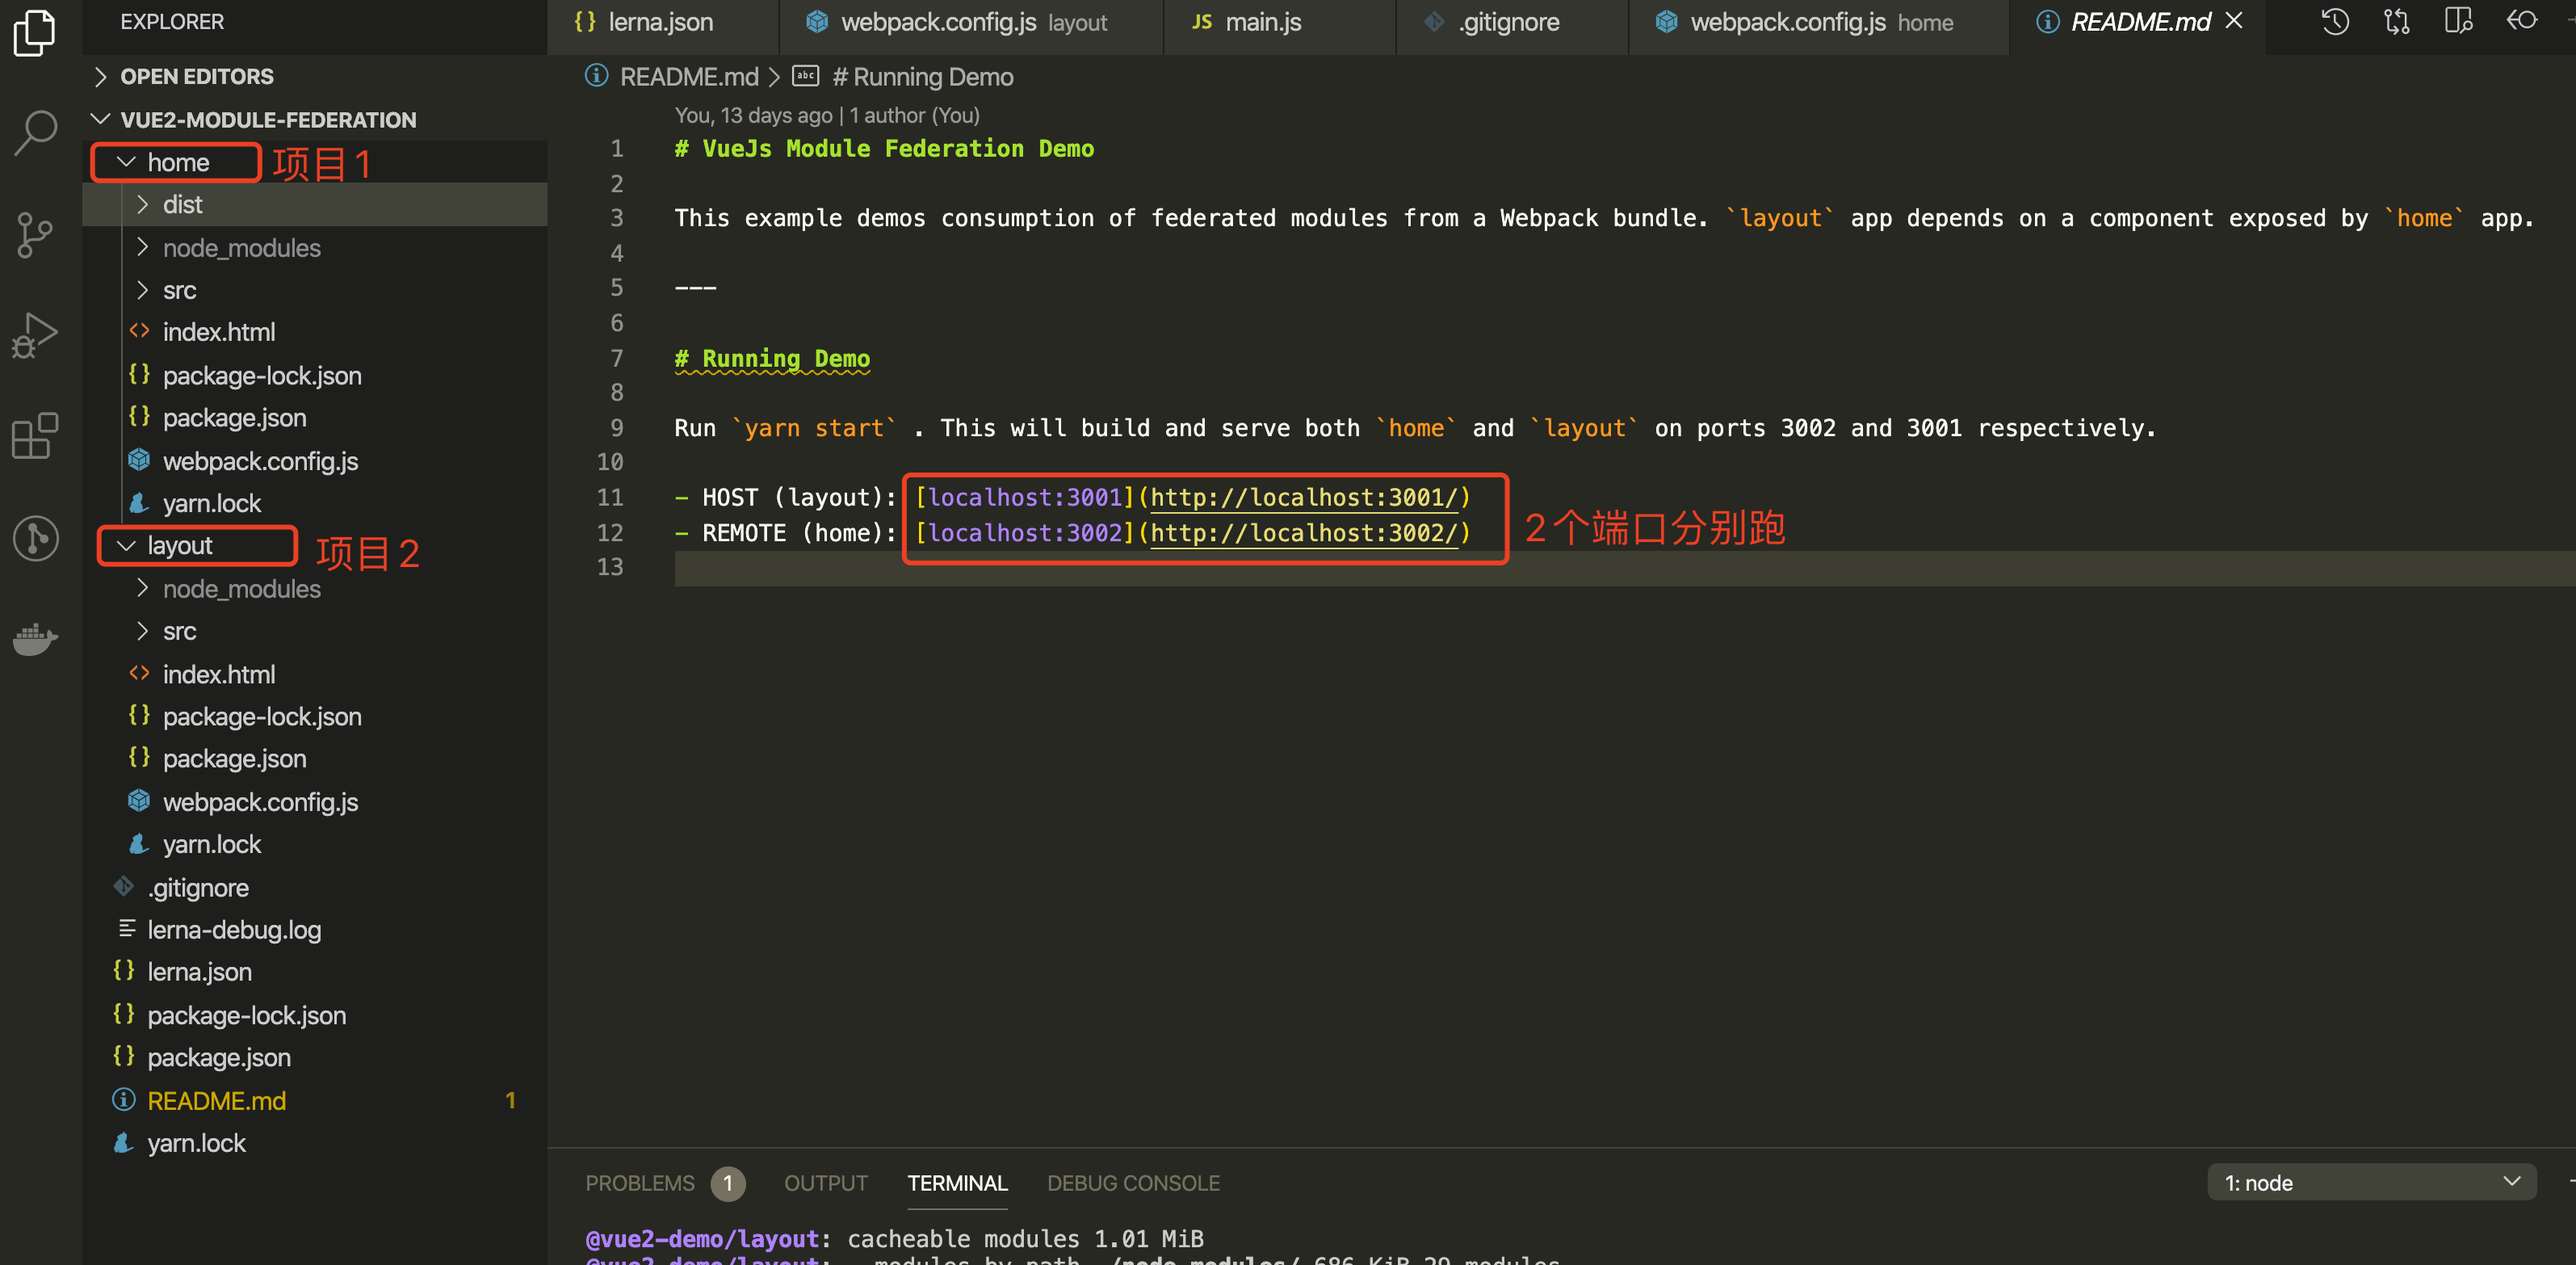This screenshot has height=1265, width=2576.
Task: Open the file timeline history icon
Action: 2335,22
